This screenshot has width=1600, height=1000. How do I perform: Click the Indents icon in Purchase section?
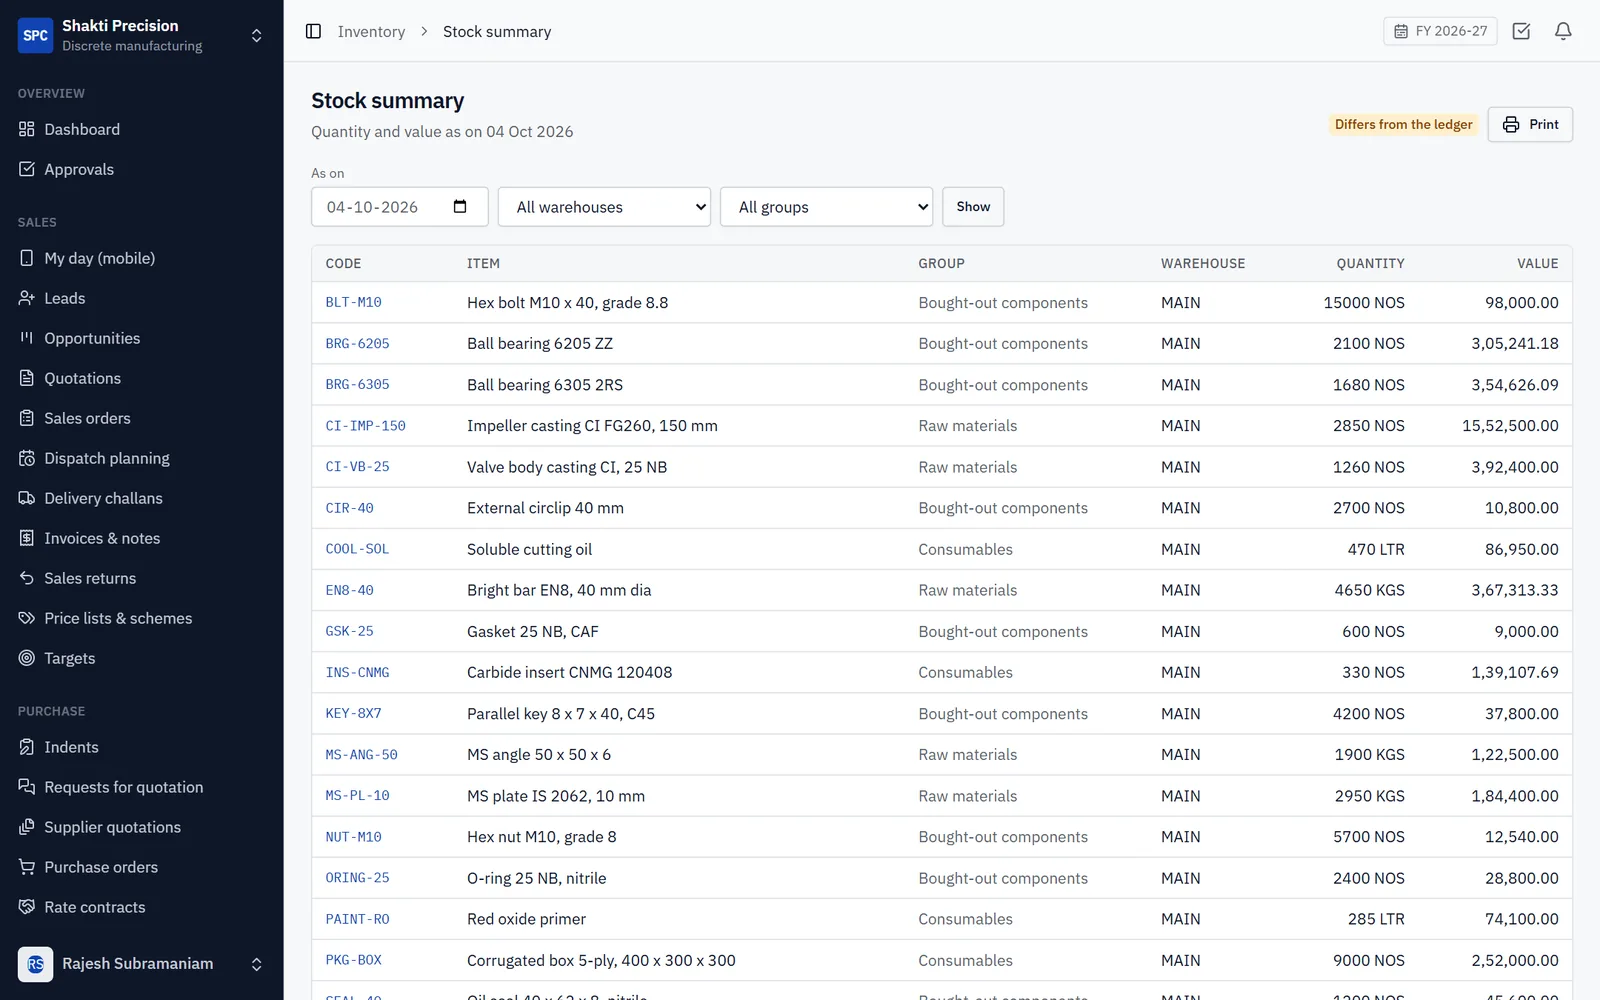[27, 747]
